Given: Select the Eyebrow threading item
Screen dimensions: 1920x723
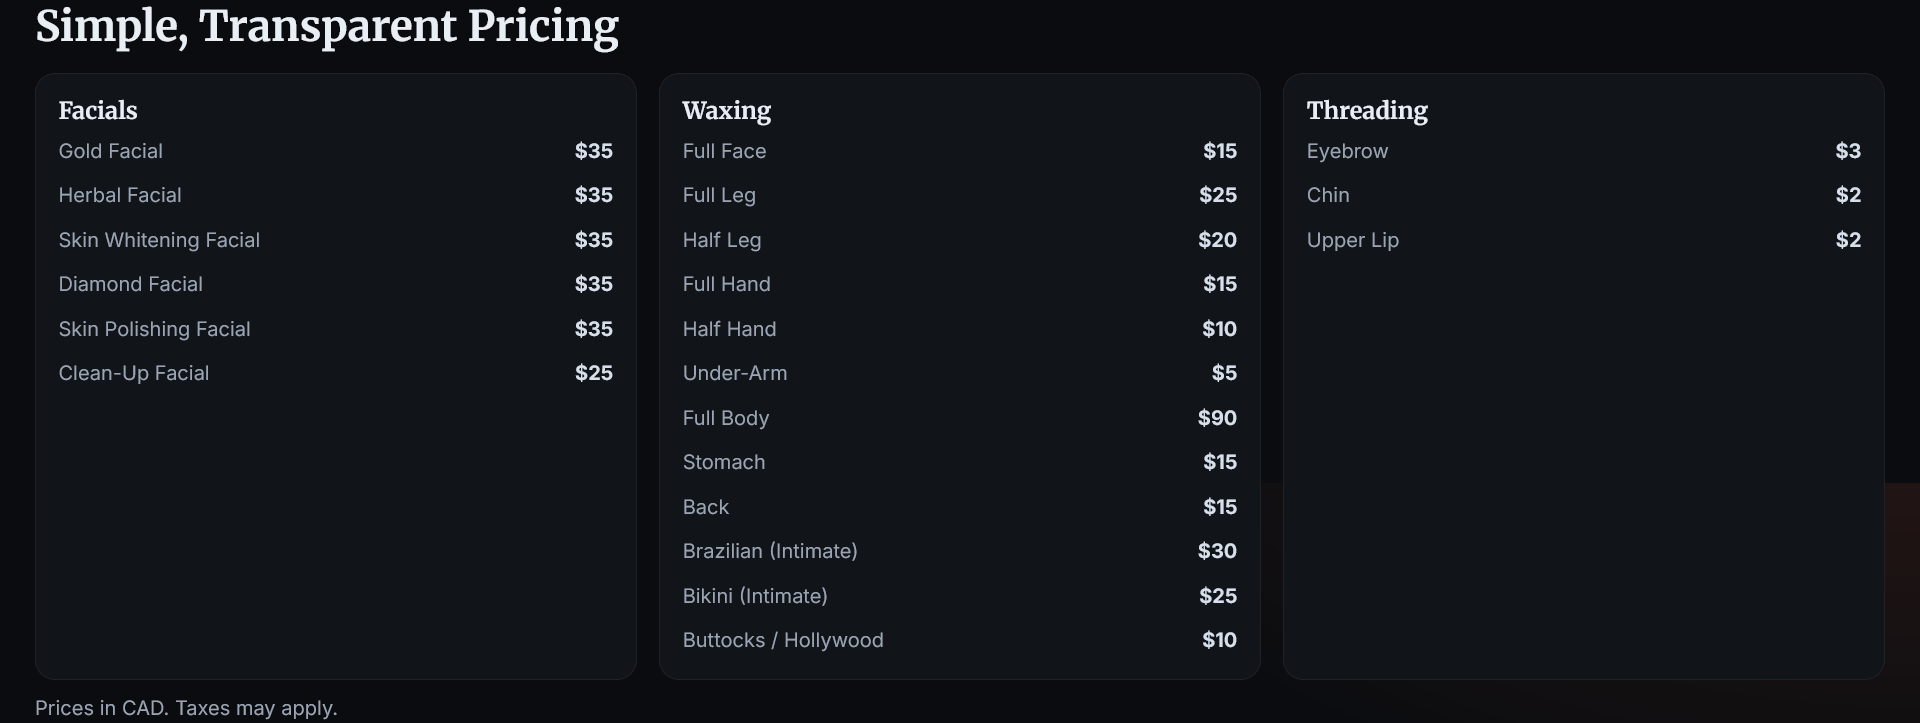Looking at the screenshot, I should point(1346,151).
